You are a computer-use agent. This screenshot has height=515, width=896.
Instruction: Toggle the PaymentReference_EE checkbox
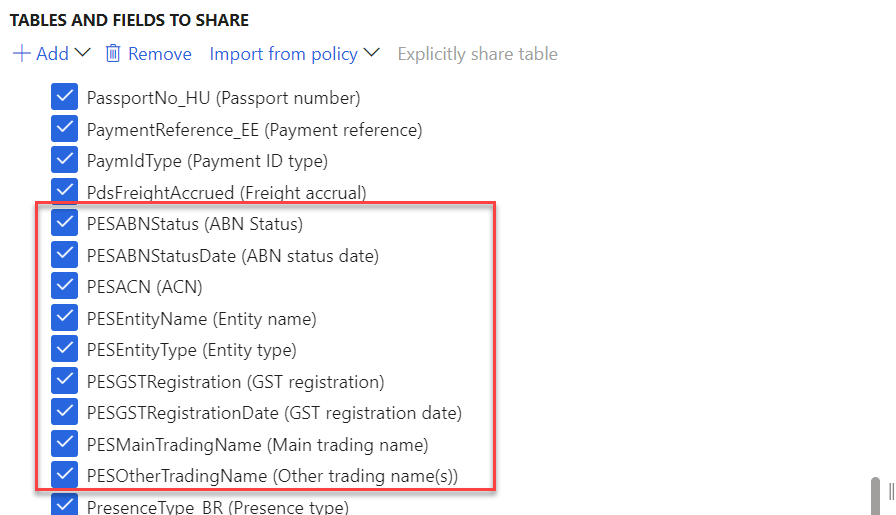[65, 128]
